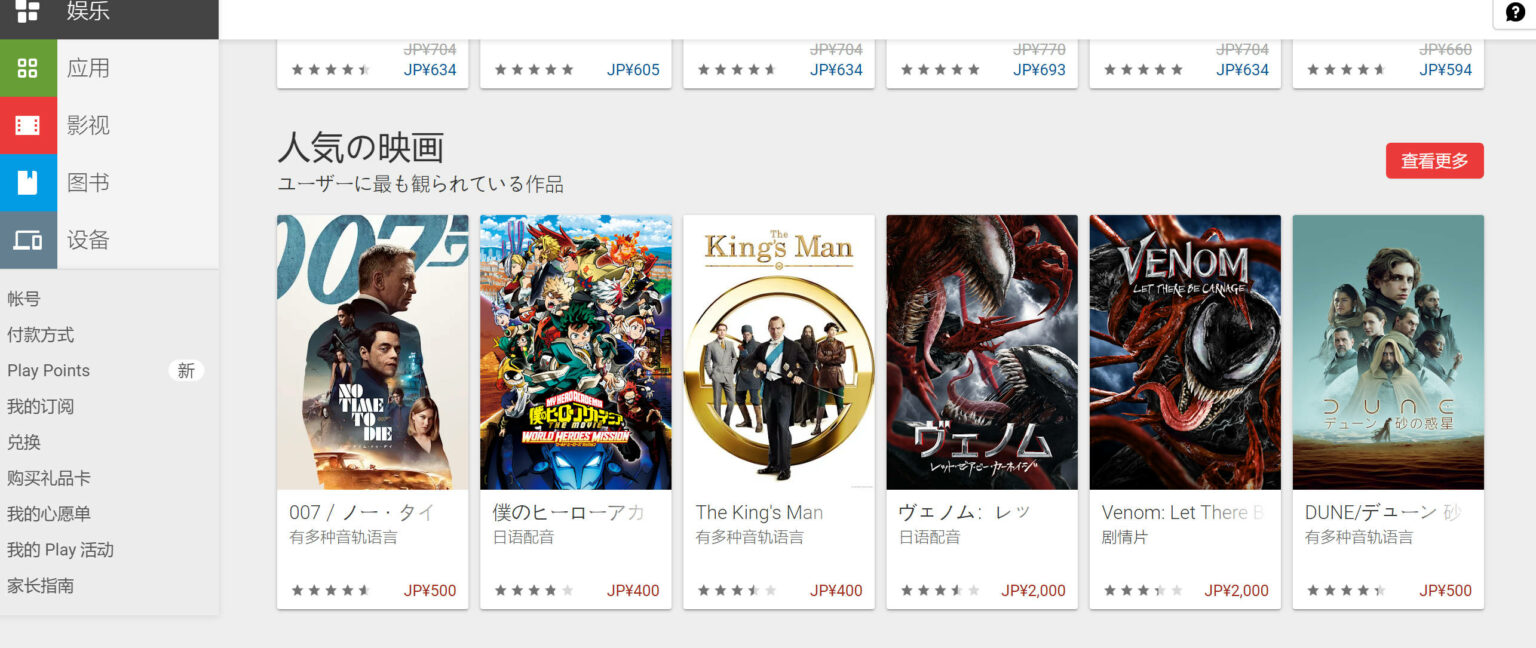Click the DUNE movie poster
This screenshot has width=1536, height=648.
[1388, 352]
